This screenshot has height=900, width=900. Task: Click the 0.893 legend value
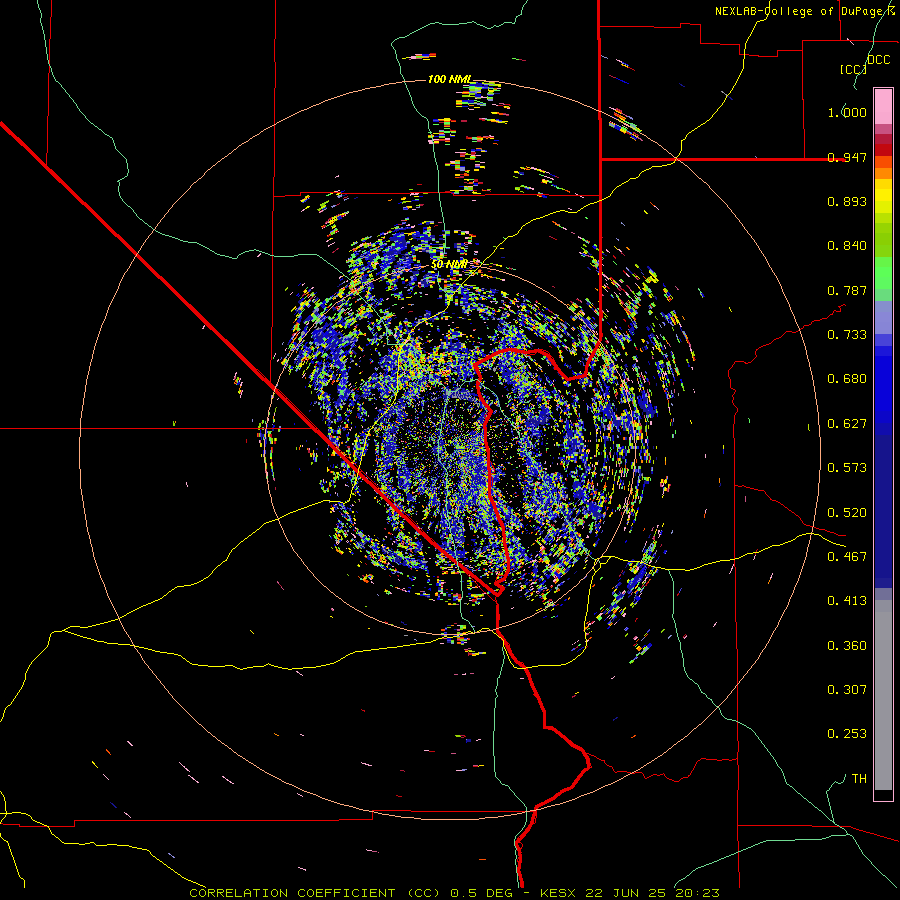847,201
